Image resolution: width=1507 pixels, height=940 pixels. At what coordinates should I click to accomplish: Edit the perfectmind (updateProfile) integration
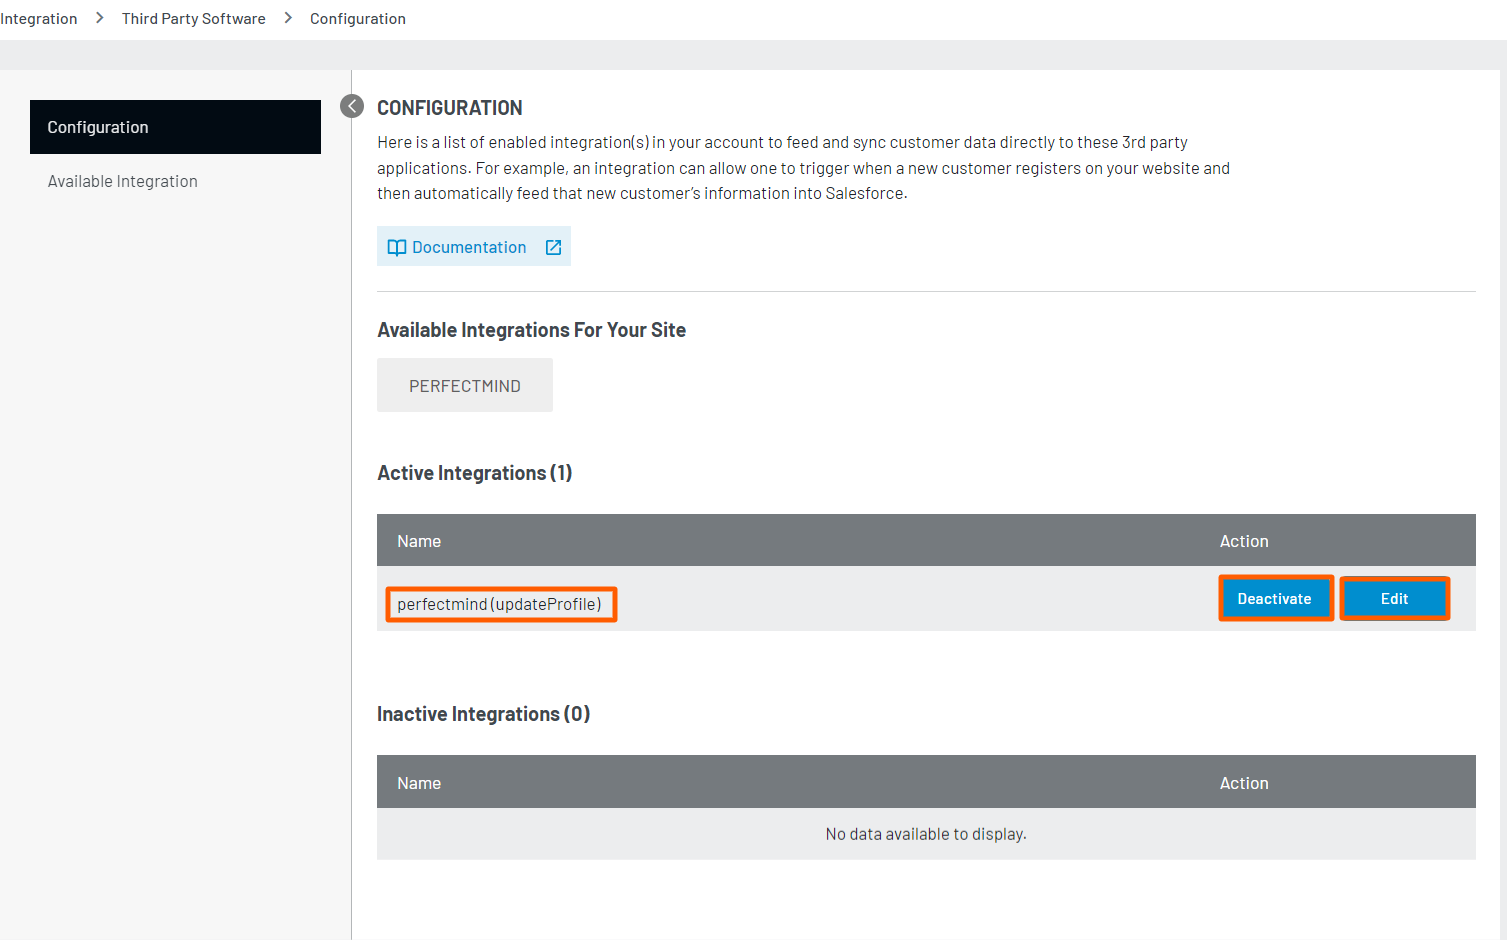[1394, 599]
